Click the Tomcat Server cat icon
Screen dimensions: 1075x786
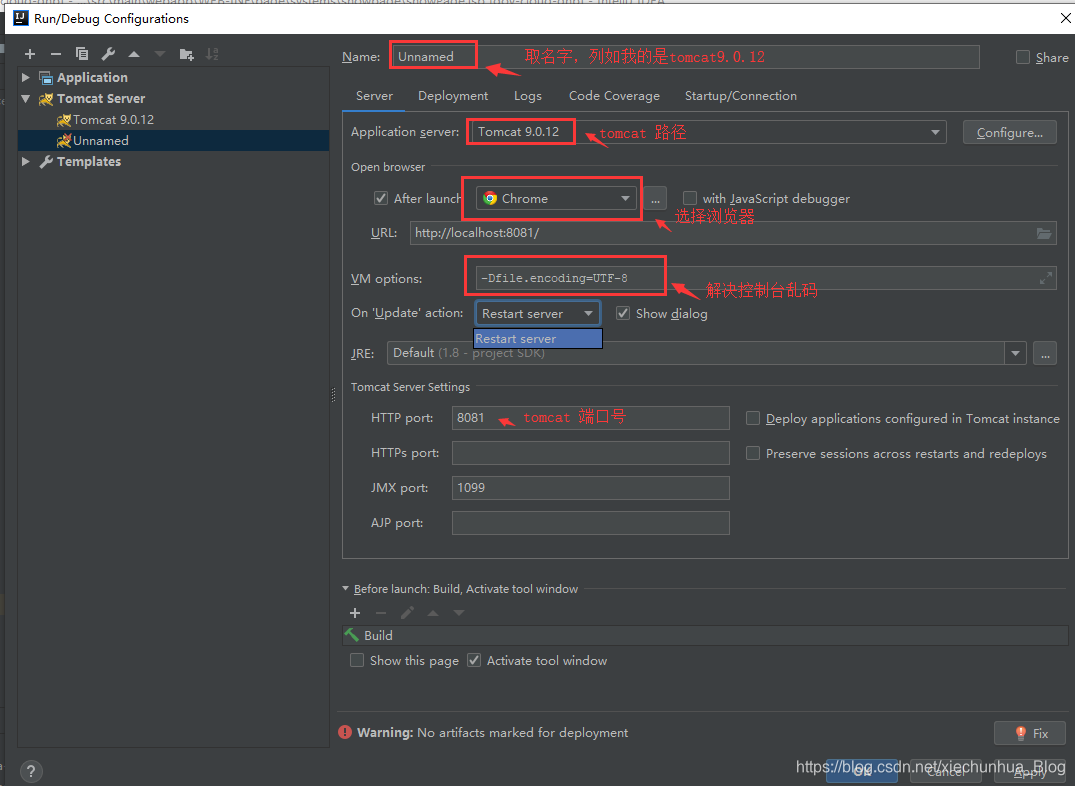click(46, 99)
